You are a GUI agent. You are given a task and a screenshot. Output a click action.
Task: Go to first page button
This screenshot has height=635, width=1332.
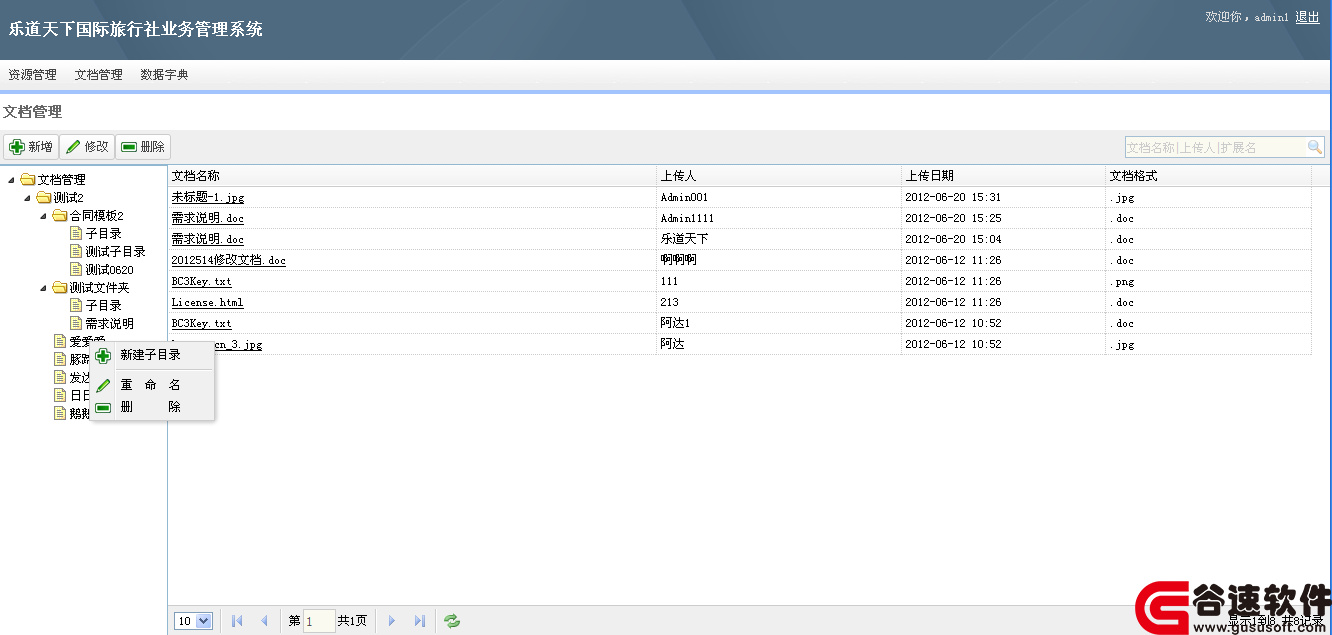[237, 621]
